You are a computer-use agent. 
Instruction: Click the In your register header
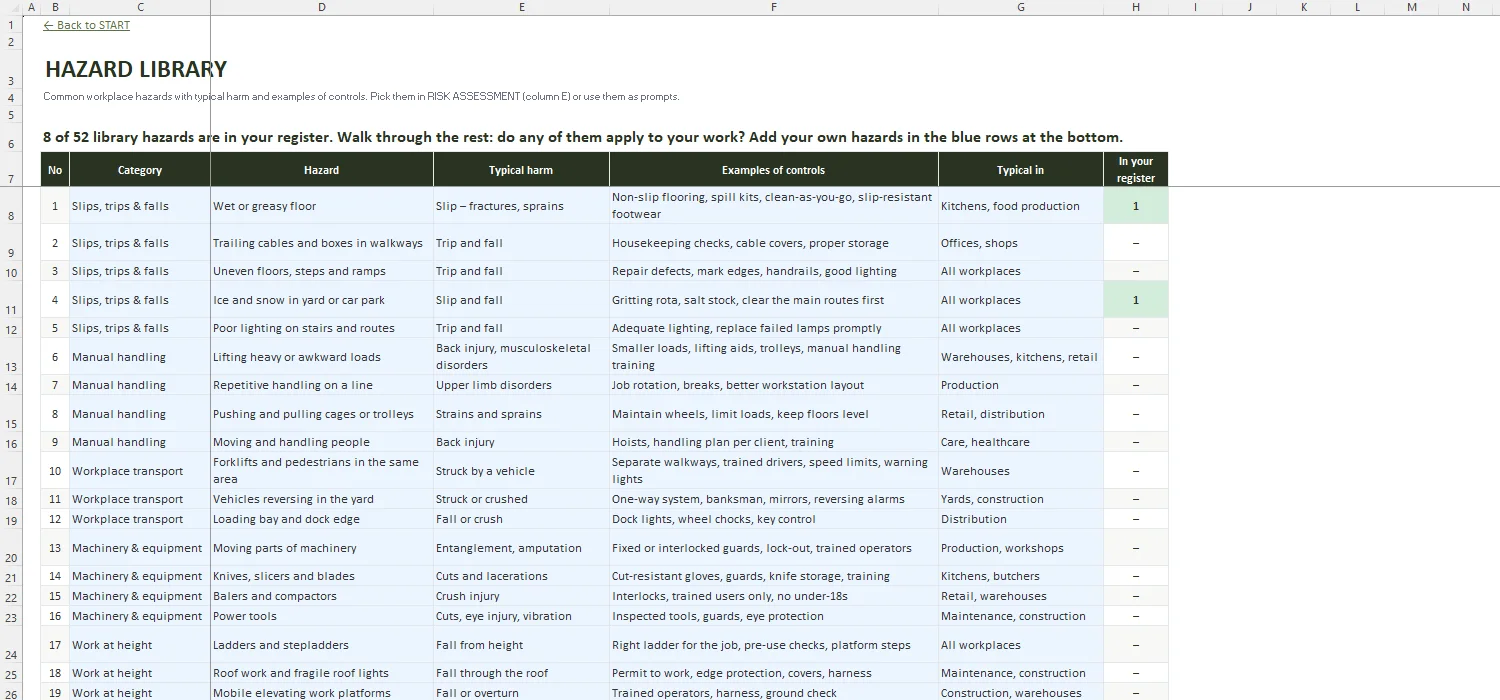[1136, 170]
